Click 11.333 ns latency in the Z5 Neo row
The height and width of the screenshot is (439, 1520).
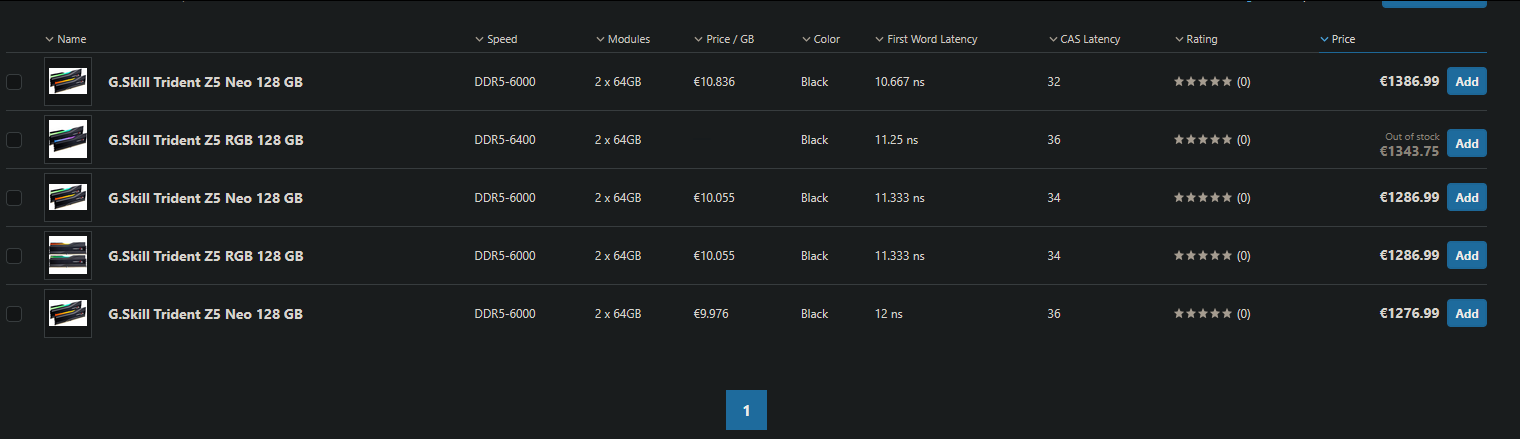point(900,198)
